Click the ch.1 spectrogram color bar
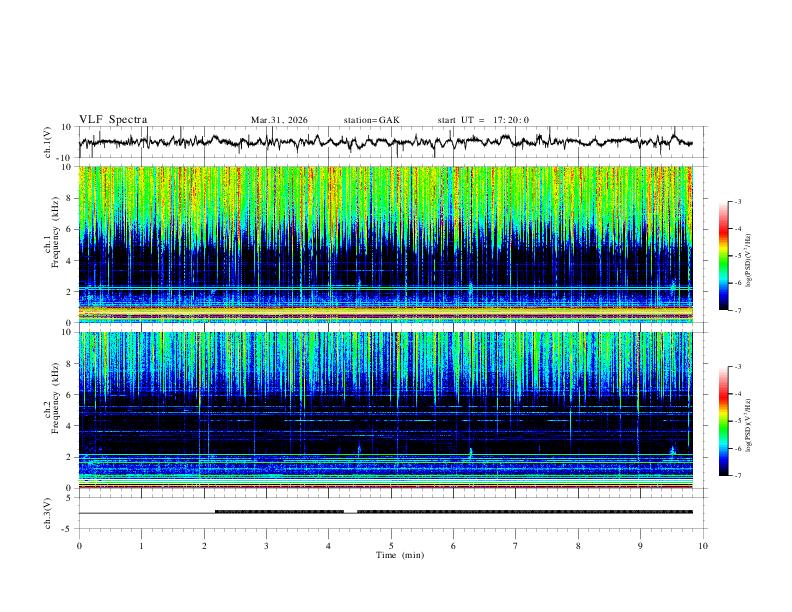 pyautogui.click(x=723, y=256)
